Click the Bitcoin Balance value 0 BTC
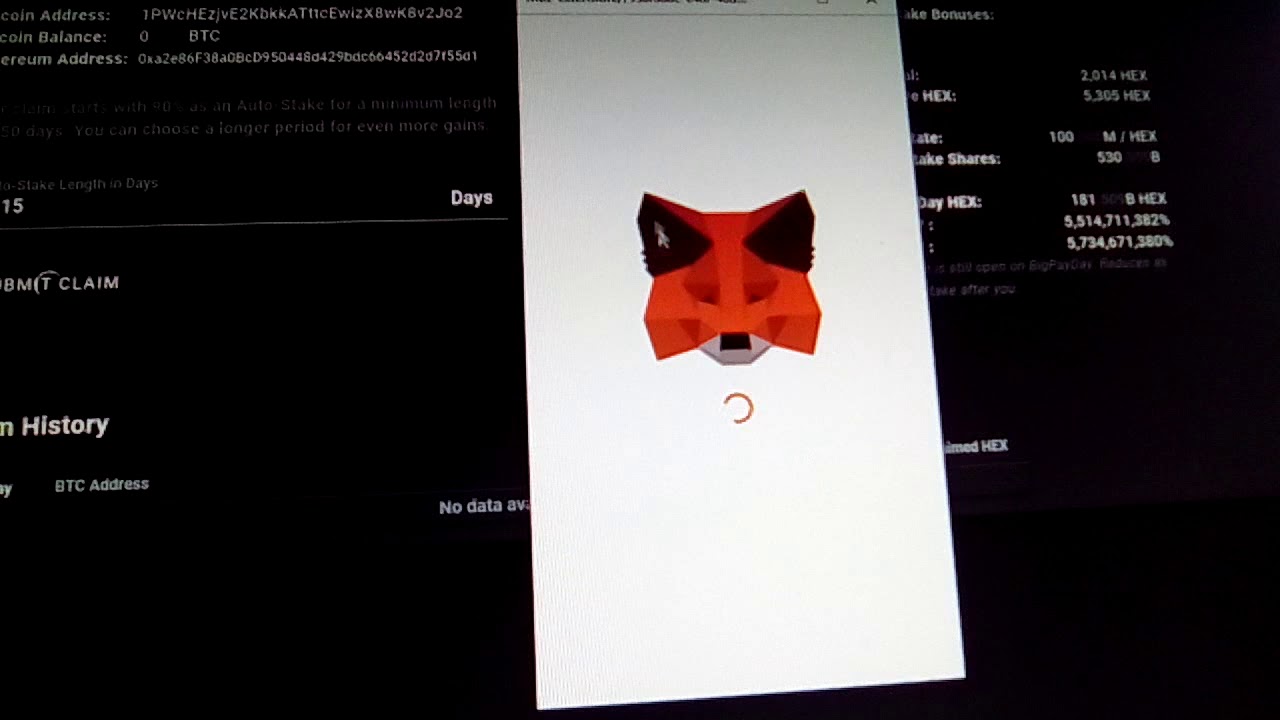 pyautogui.click(x=180, y=36)
